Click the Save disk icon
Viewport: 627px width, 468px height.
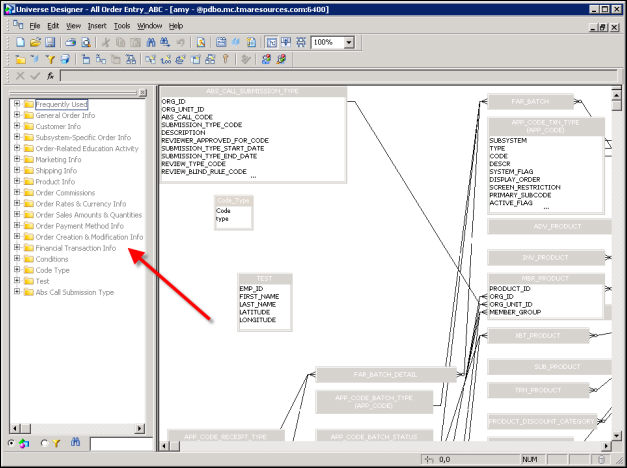coord(49,43)
